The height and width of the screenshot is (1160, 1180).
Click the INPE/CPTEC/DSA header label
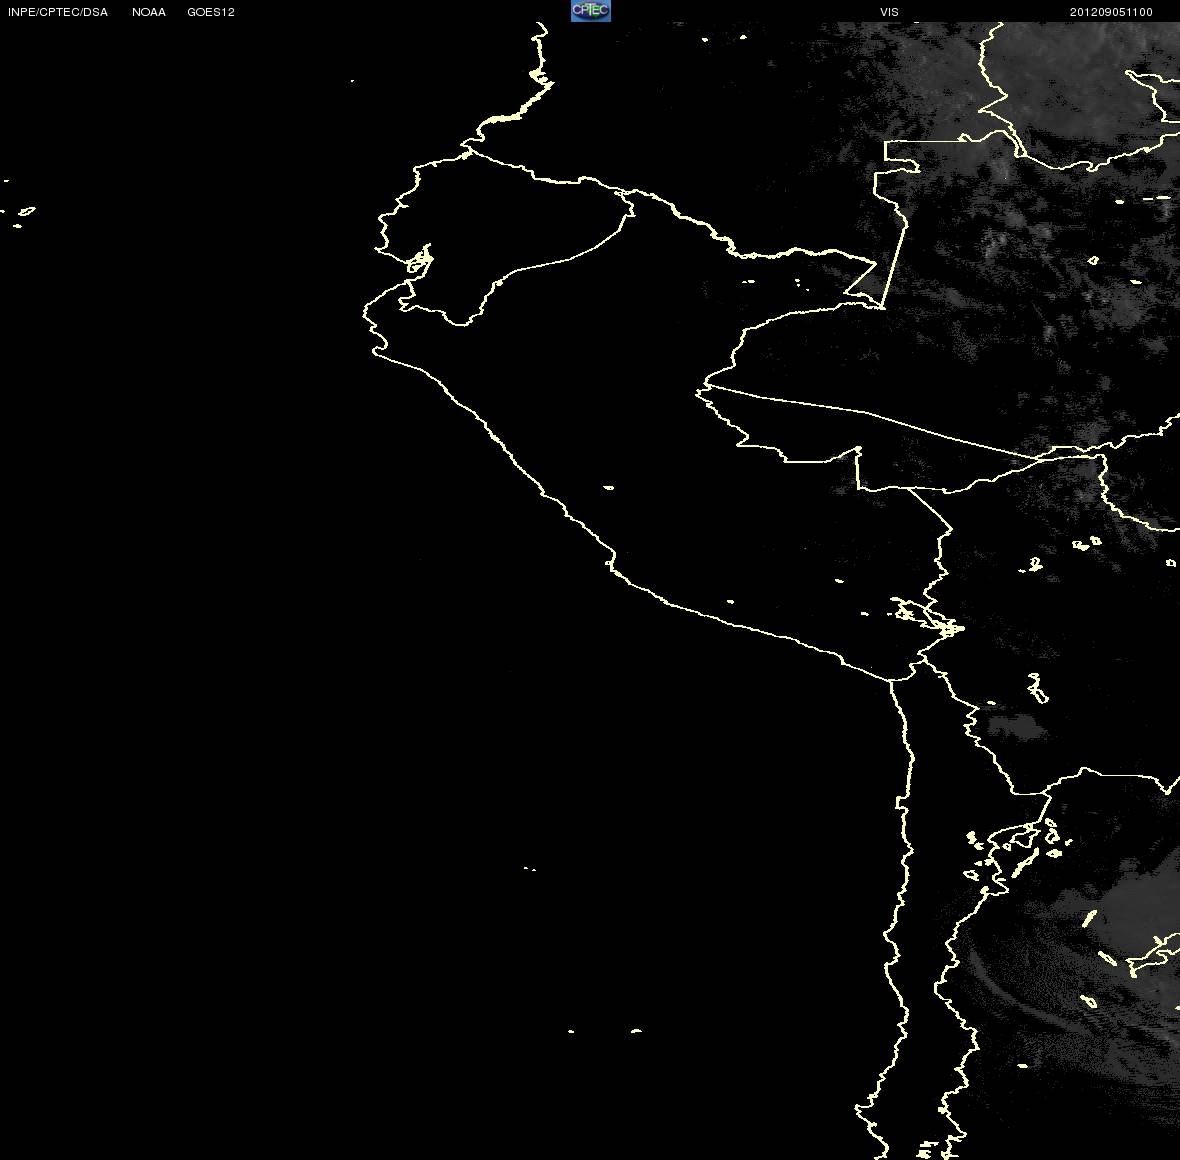pyautogui.click(x=58, y=12)
